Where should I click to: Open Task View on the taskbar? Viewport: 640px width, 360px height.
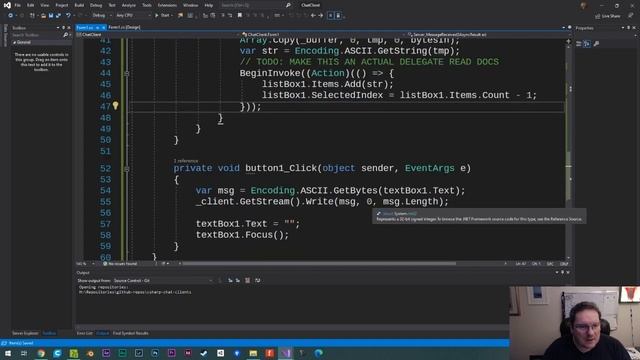(x=24, y=353)
